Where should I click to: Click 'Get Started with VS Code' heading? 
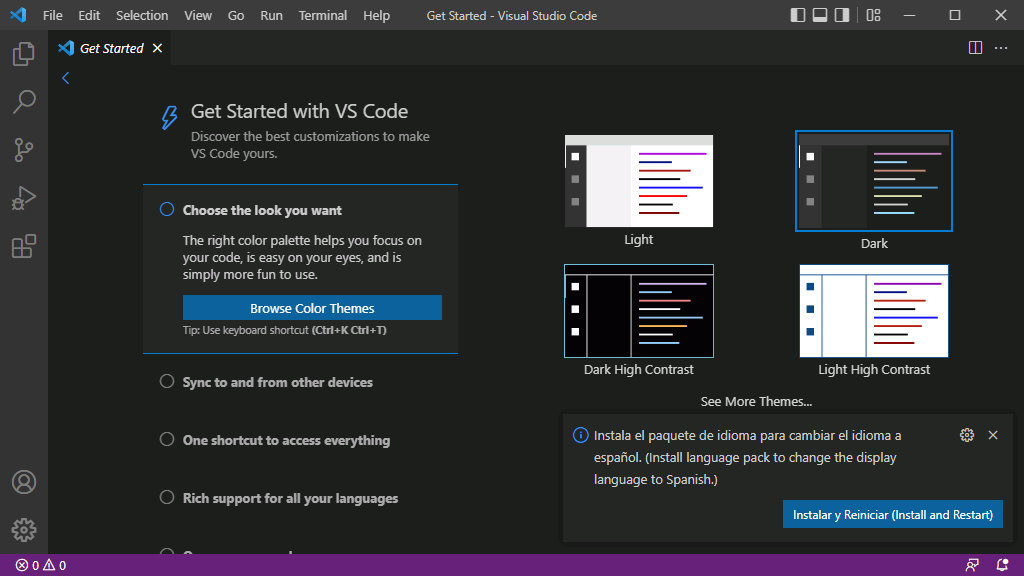[299, 111]
